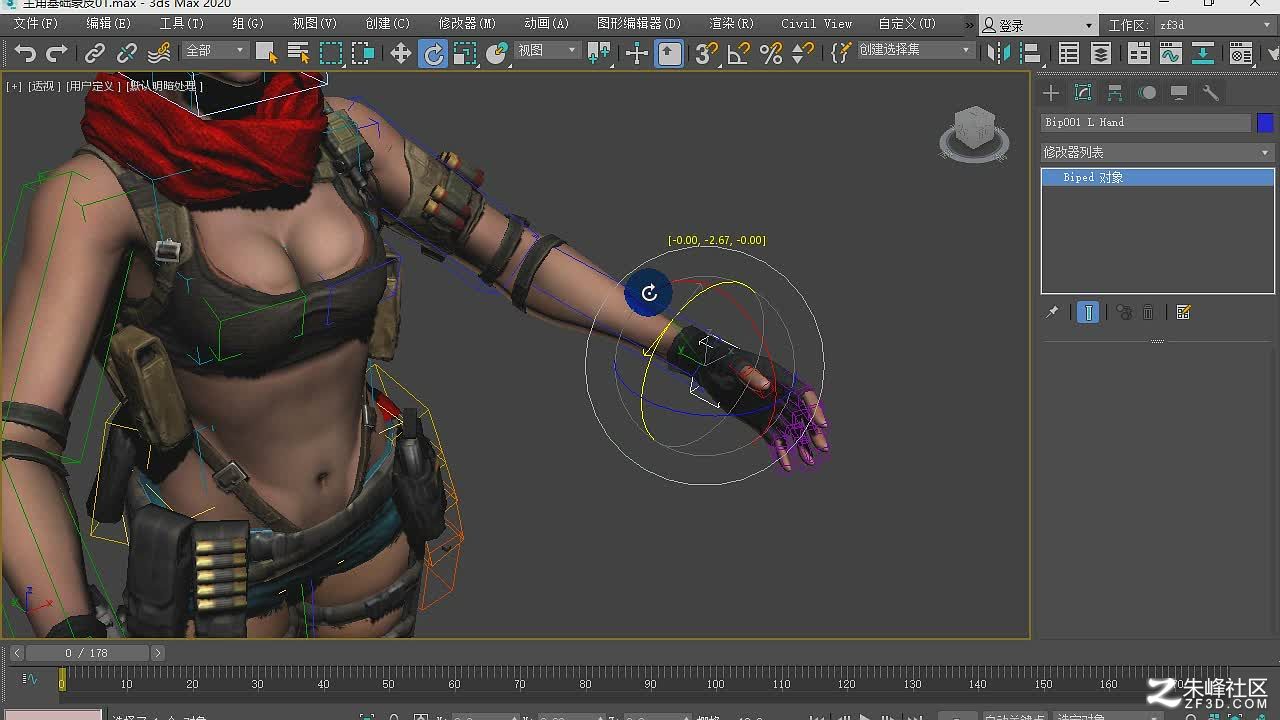Open the '组(G)' menu
This screenshot has height=720, width=1280.
tap(248, 23)
